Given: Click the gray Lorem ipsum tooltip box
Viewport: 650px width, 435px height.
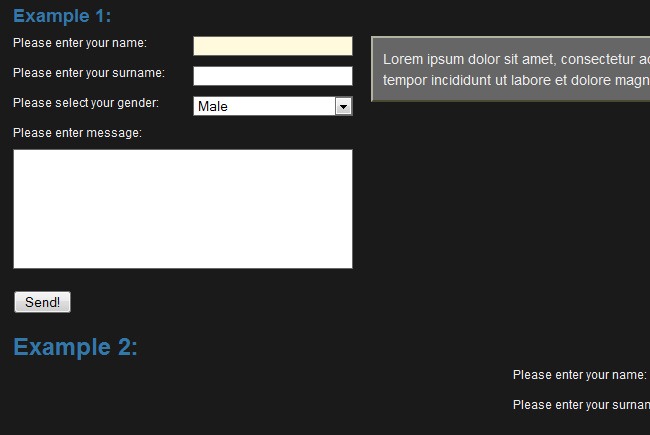Looking at the screenshot, I should click(x=510, y=69).
